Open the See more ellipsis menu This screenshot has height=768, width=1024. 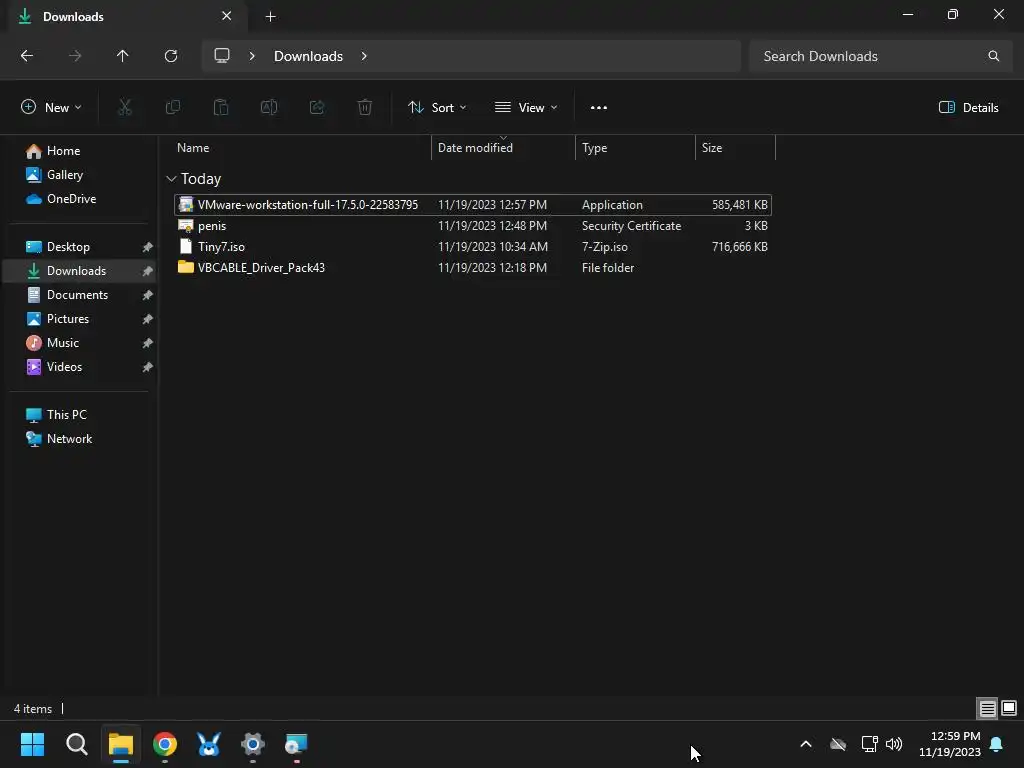(x=599, y=108)
